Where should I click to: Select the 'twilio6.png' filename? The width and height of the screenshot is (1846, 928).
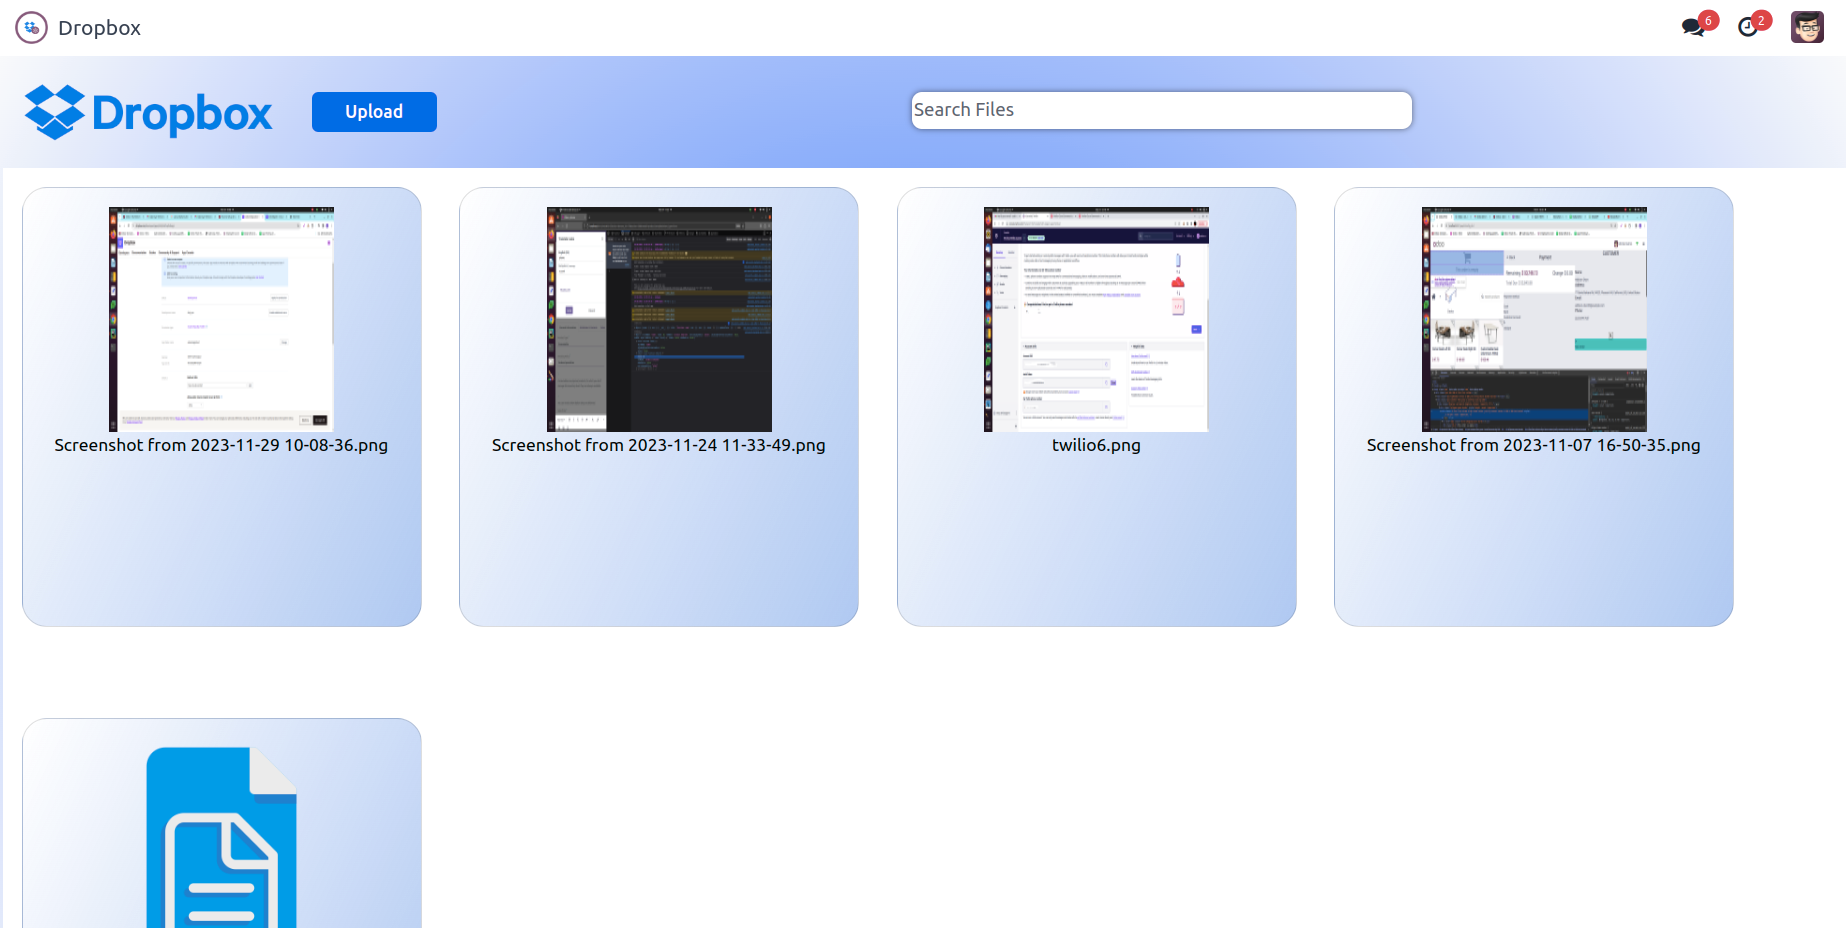coord(1096,445)
